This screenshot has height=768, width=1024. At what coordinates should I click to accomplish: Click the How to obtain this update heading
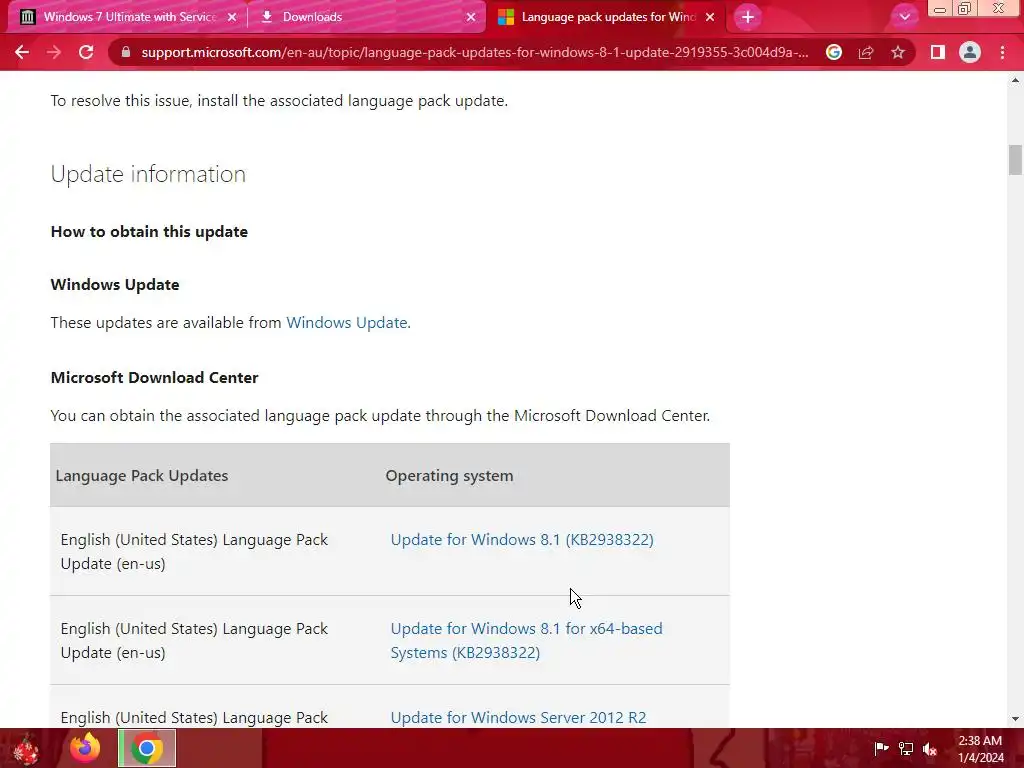coord(149,232)
